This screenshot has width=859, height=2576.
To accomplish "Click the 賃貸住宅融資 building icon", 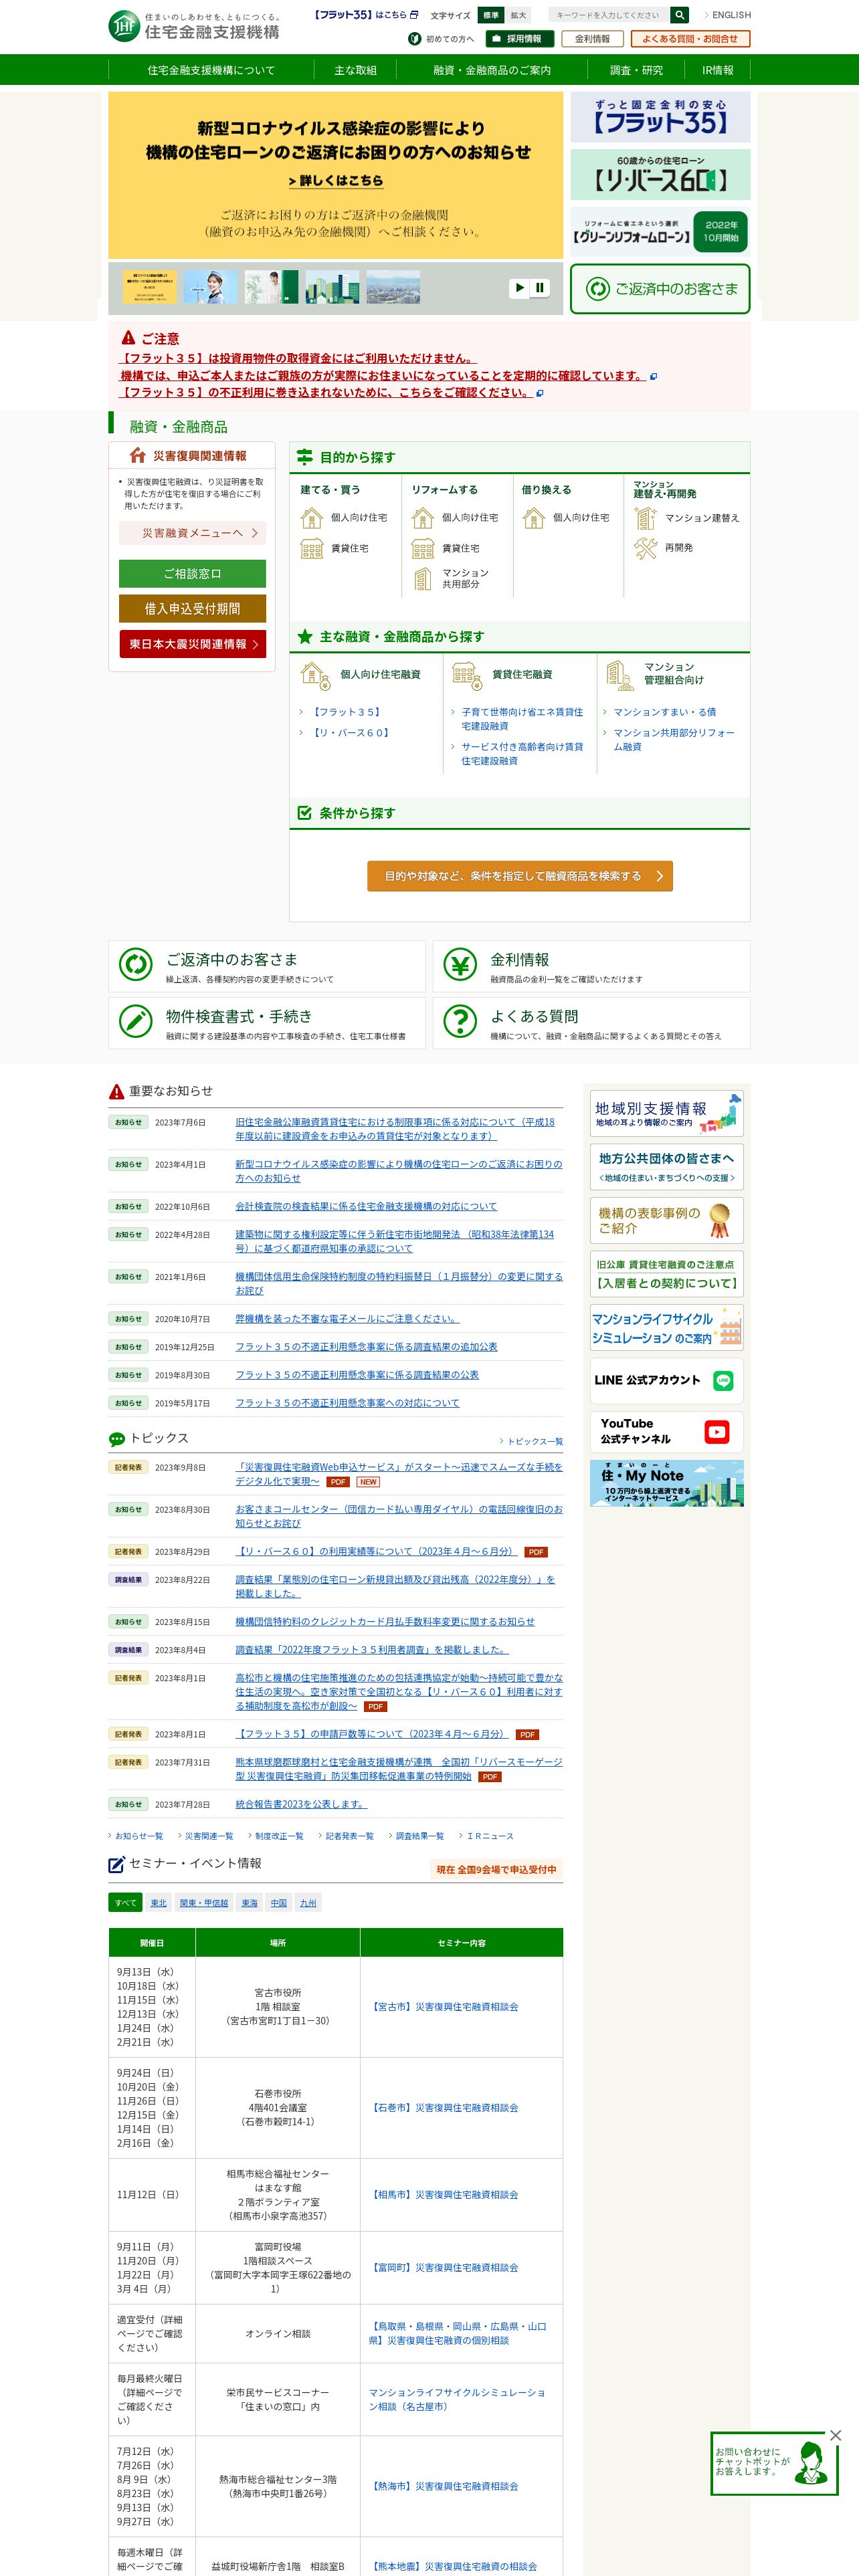I will (x=467, y=675).
